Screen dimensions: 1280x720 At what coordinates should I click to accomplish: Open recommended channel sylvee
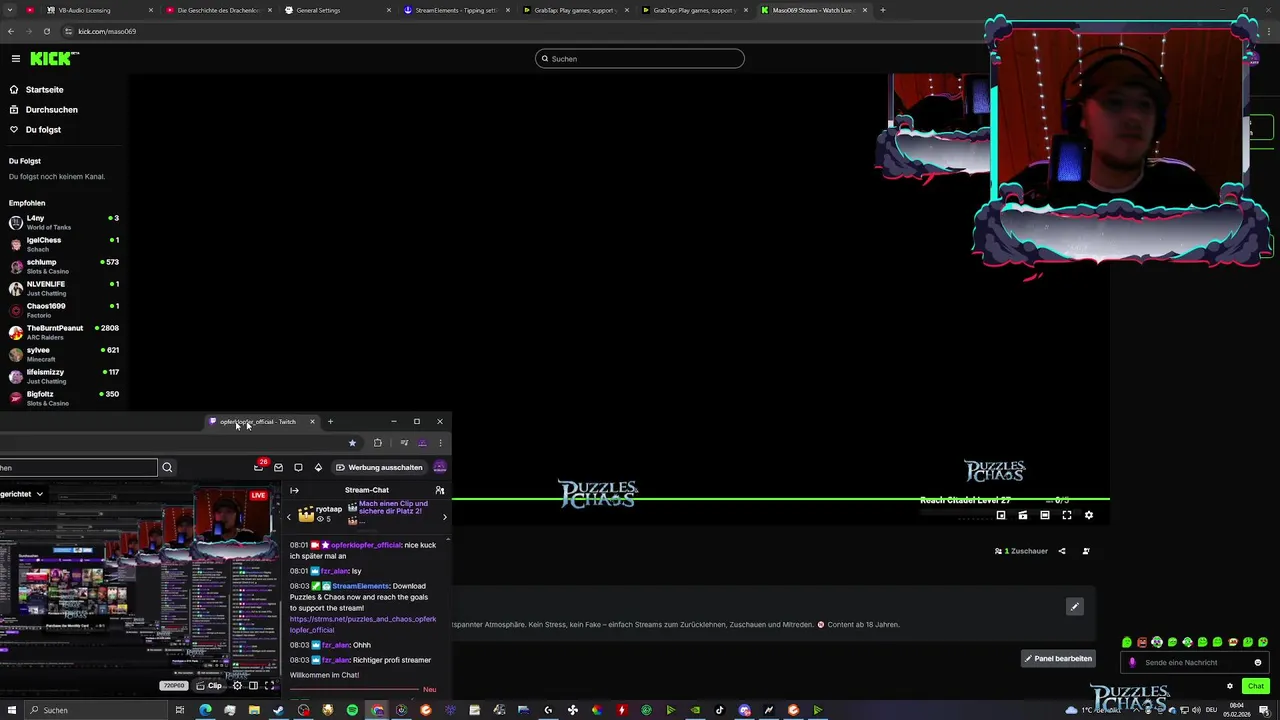pyautogui.click(x=63, y=354)
